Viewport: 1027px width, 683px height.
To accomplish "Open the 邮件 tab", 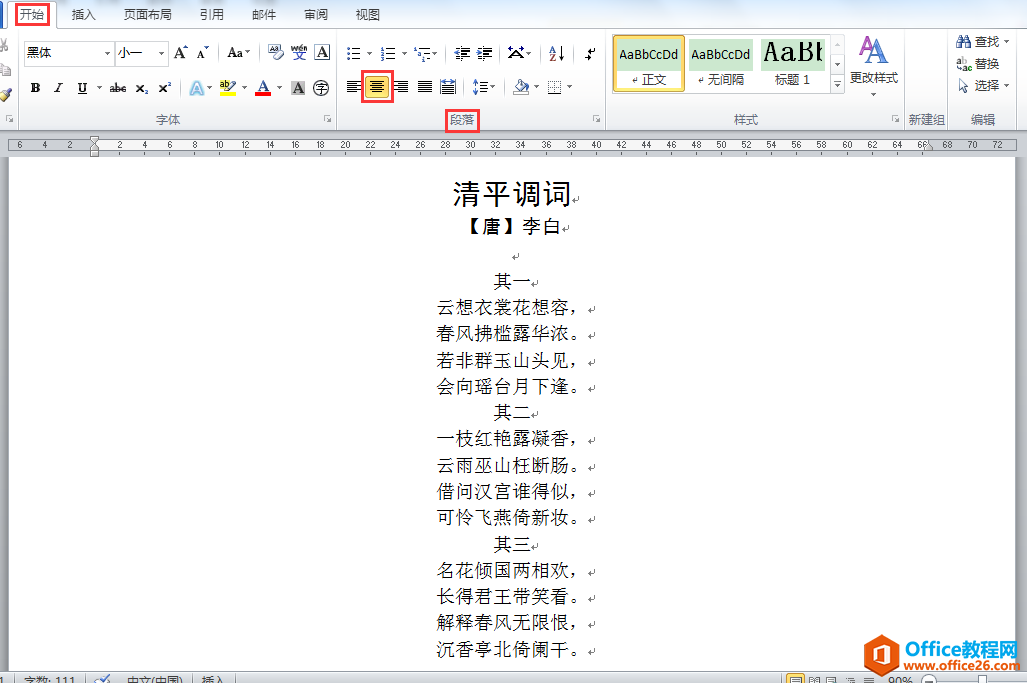I will pos(263,14).
